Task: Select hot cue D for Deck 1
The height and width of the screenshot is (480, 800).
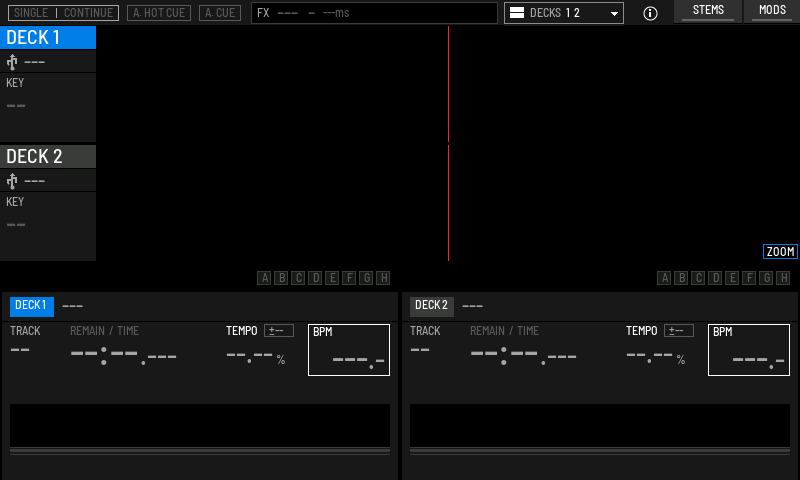Action: click(315, 278)
